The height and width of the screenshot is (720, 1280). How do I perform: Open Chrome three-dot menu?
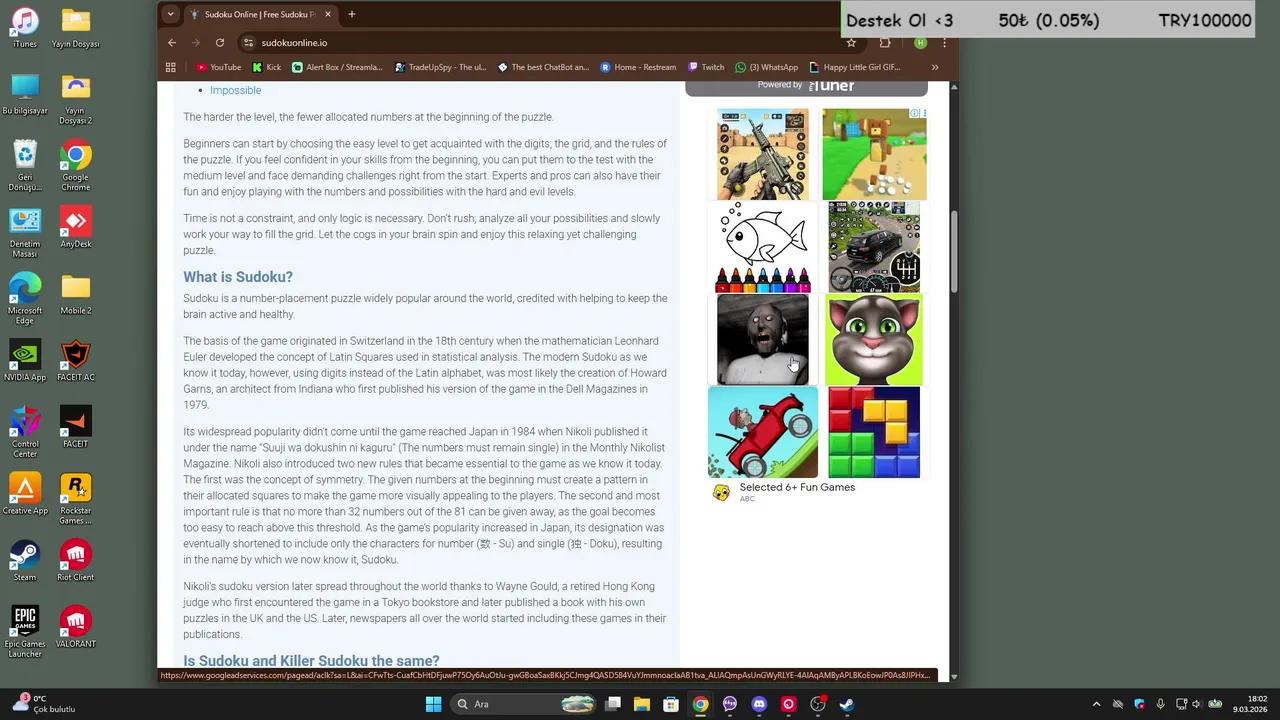click(944, 43)
